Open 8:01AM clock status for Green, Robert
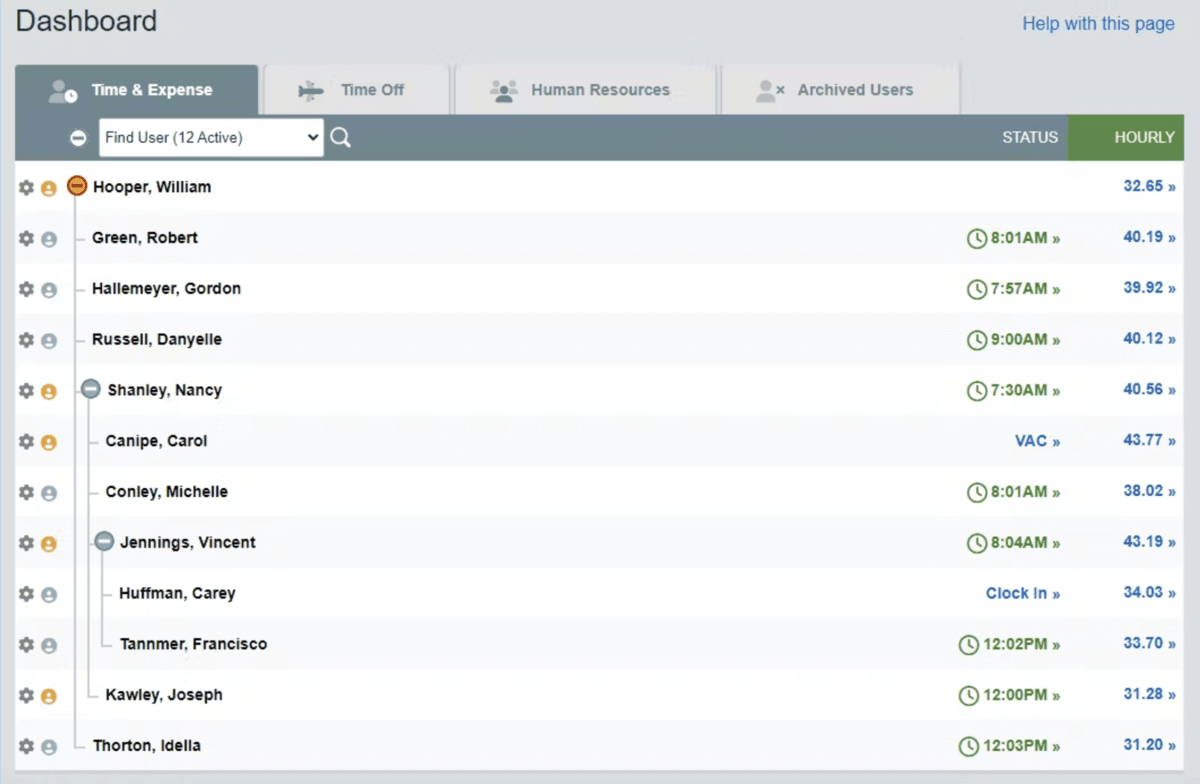 (1014, 238)
